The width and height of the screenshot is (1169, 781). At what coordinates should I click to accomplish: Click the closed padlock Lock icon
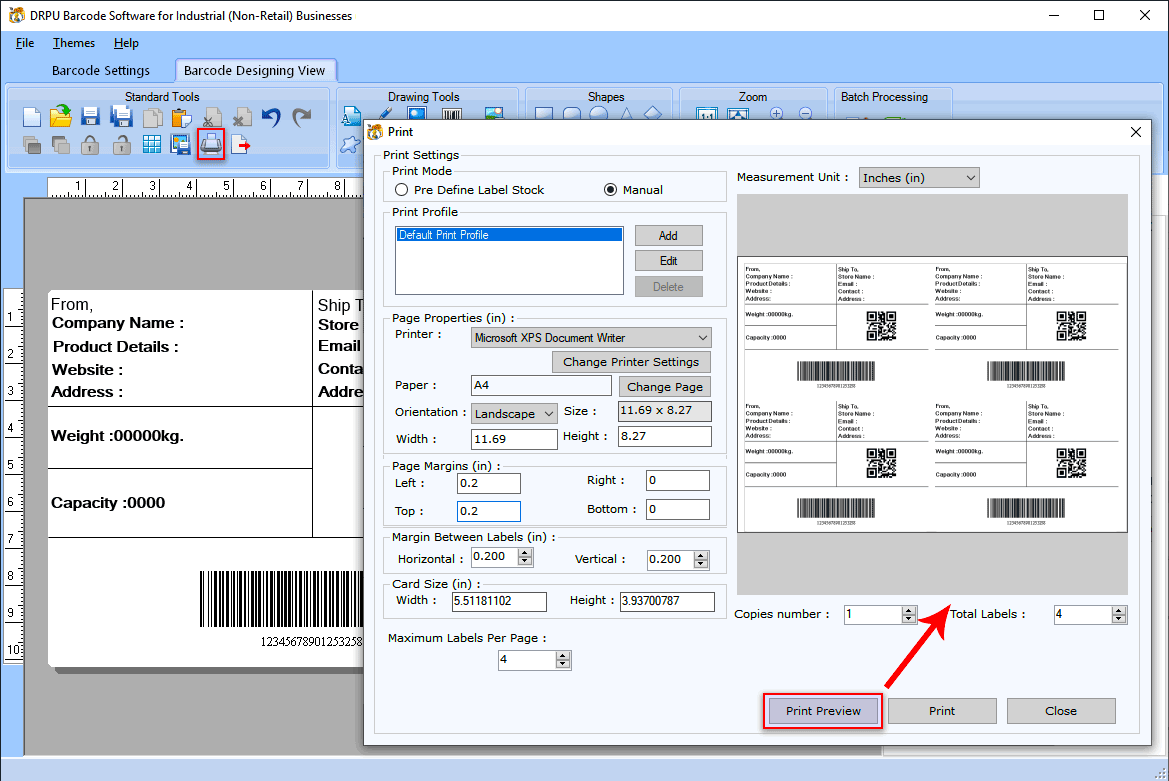90,145
